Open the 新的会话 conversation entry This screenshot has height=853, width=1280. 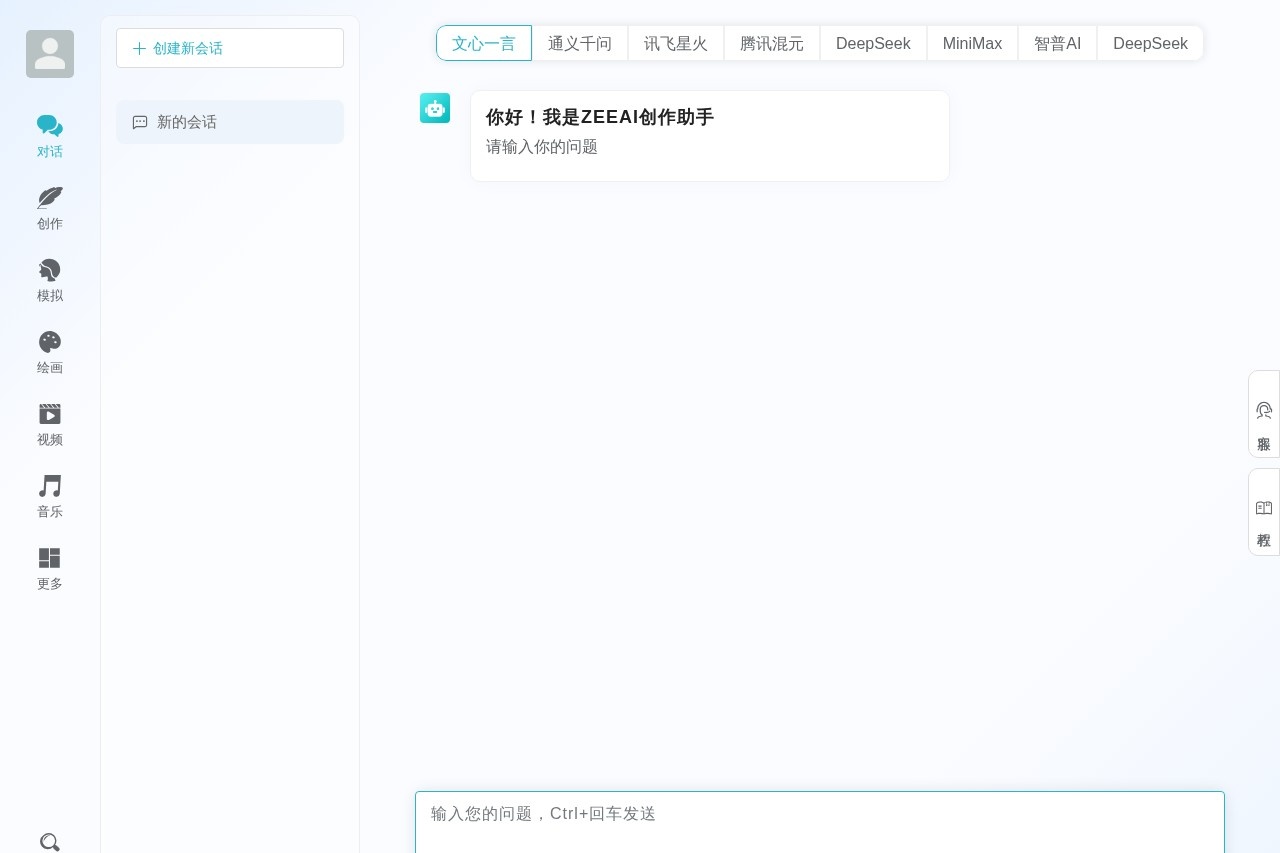pos(230,122)
